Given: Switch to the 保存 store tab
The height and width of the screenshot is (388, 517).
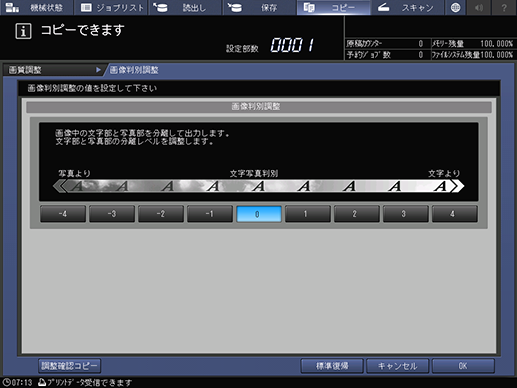Looking at the screenshot, I should point(259,7).
